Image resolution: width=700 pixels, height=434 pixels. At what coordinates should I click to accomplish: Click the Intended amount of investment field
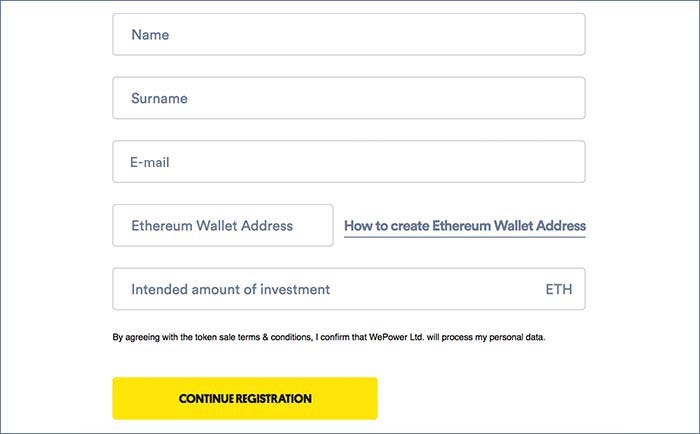(330, 290)
